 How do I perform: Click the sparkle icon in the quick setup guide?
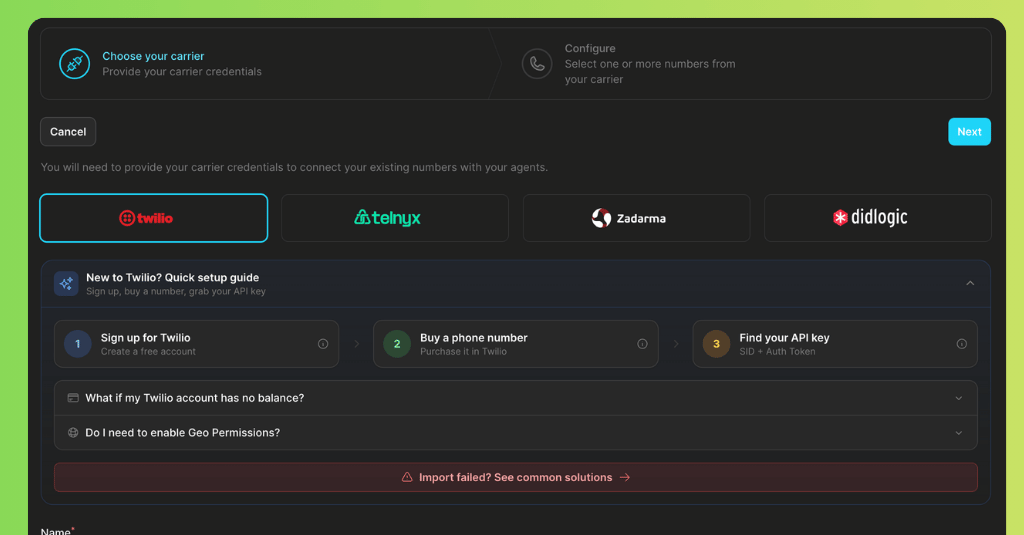(66, 284)
